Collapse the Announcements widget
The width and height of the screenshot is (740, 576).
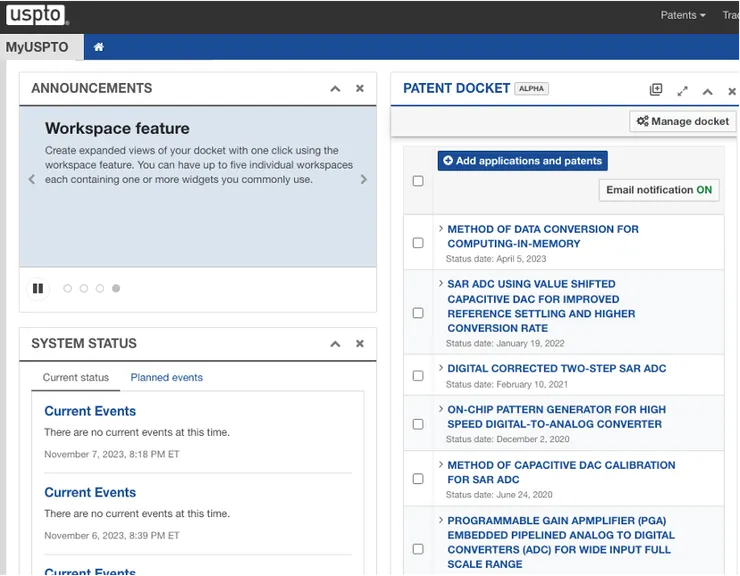pos(336,89)
